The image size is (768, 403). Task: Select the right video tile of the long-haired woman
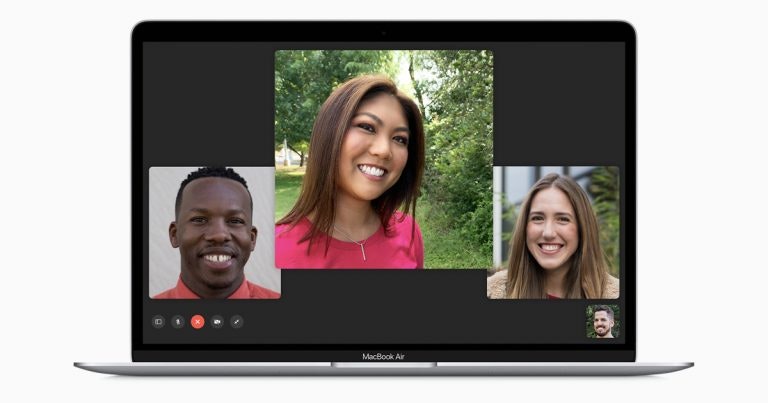click(553, 233)
